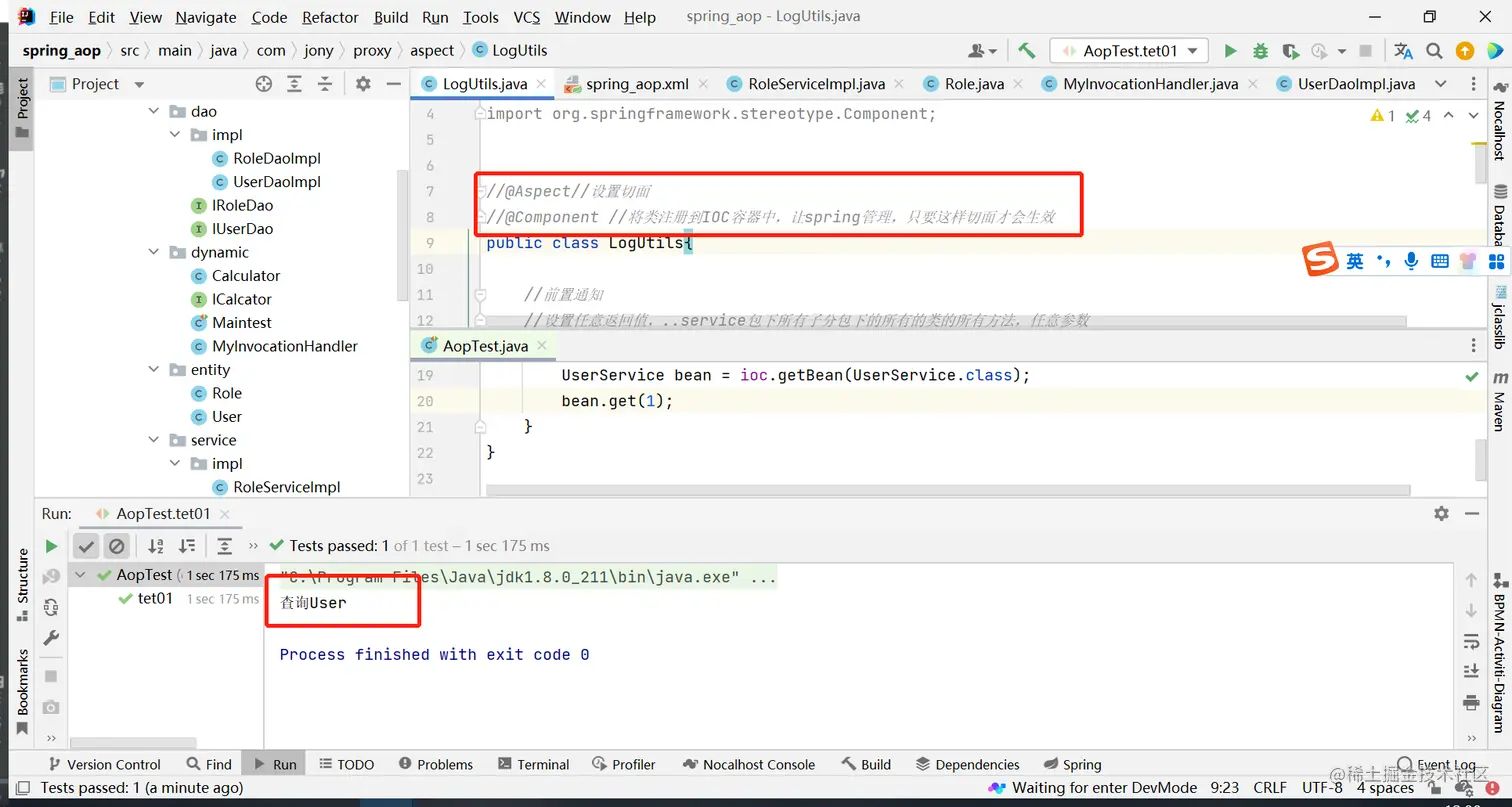Toggle sort tests by duration
The height and width of the screenshot is (807, 1512).
(187, 546)
